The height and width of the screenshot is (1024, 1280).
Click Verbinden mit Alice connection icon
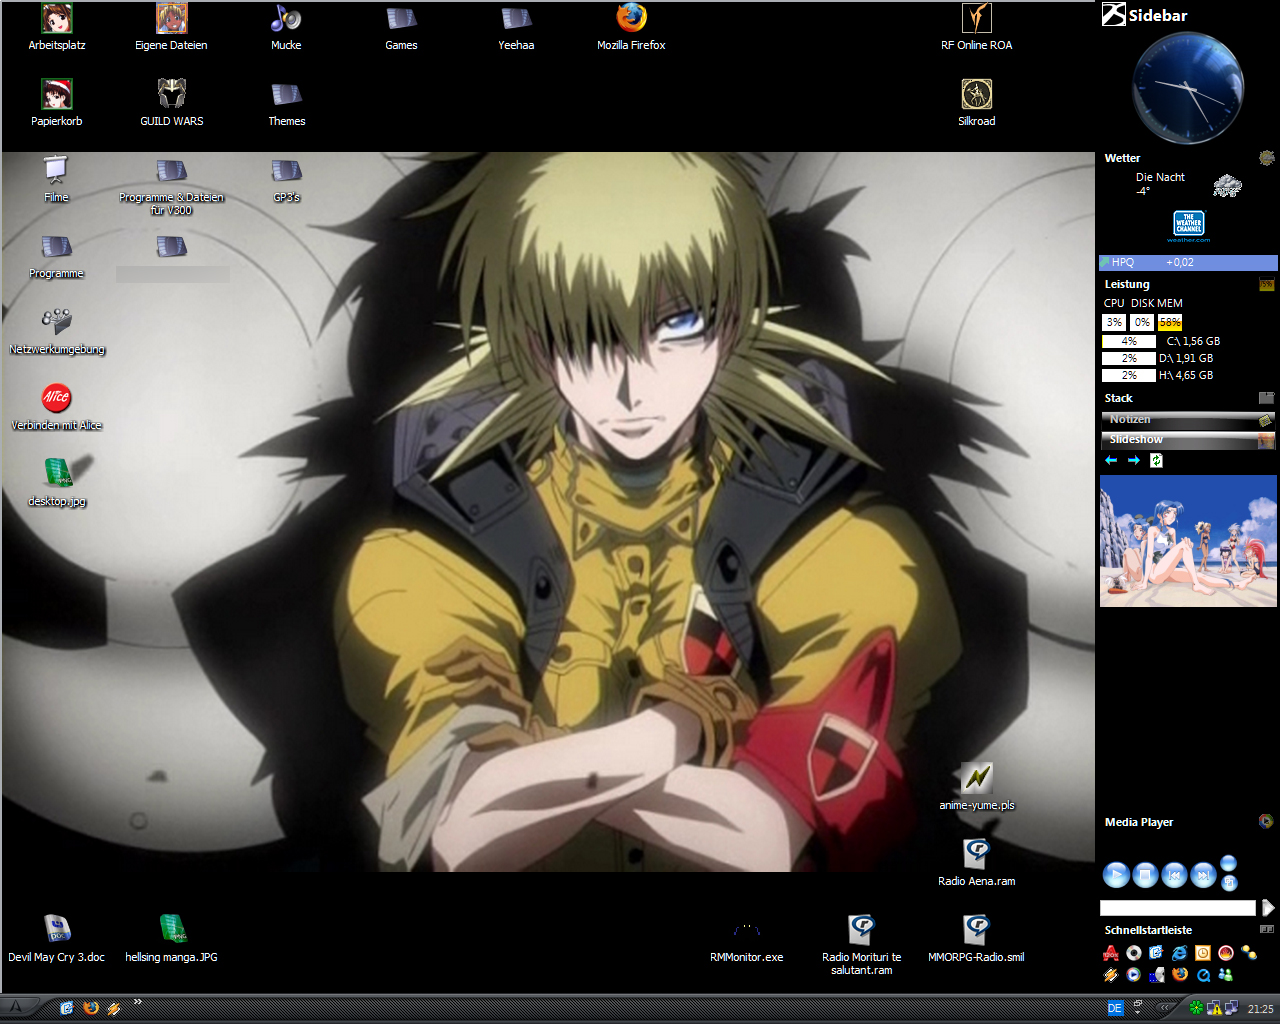pyautogui.click(x=57, y=407)
